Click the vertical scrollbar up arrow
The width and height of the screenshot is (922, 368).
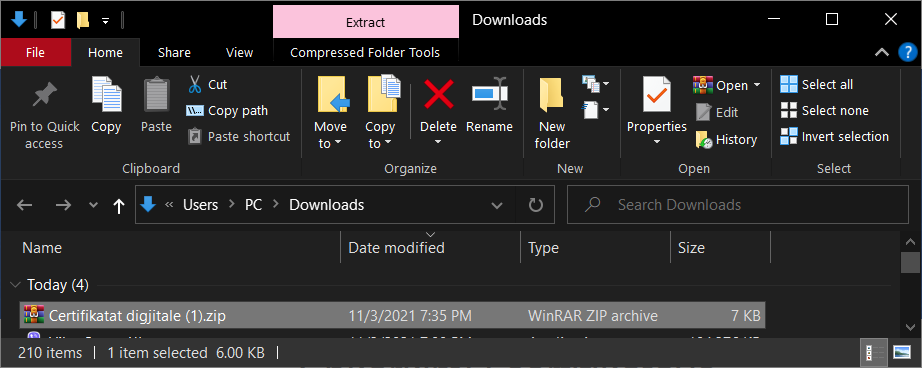910,242
